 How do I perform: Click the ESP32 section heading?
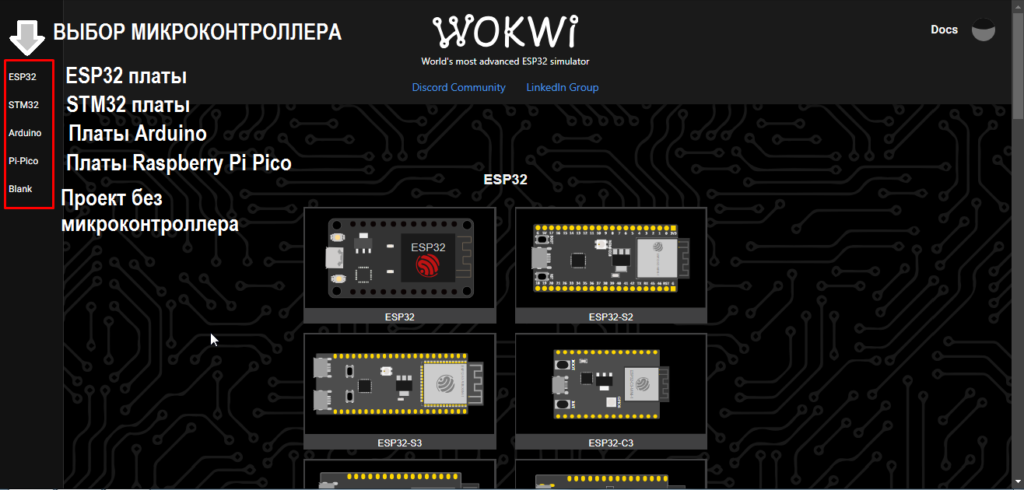[x=505, y=180]
